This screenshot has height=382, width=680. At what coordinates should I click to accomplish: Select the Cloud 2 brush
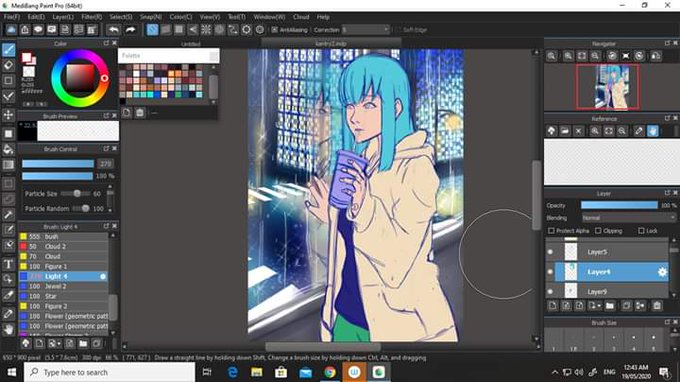click(63, 246)
